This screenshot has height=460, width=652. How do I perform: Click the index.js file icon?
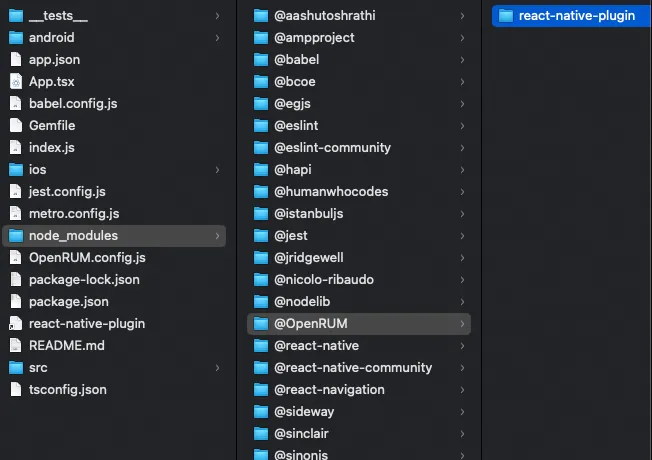tap(16, 148)
